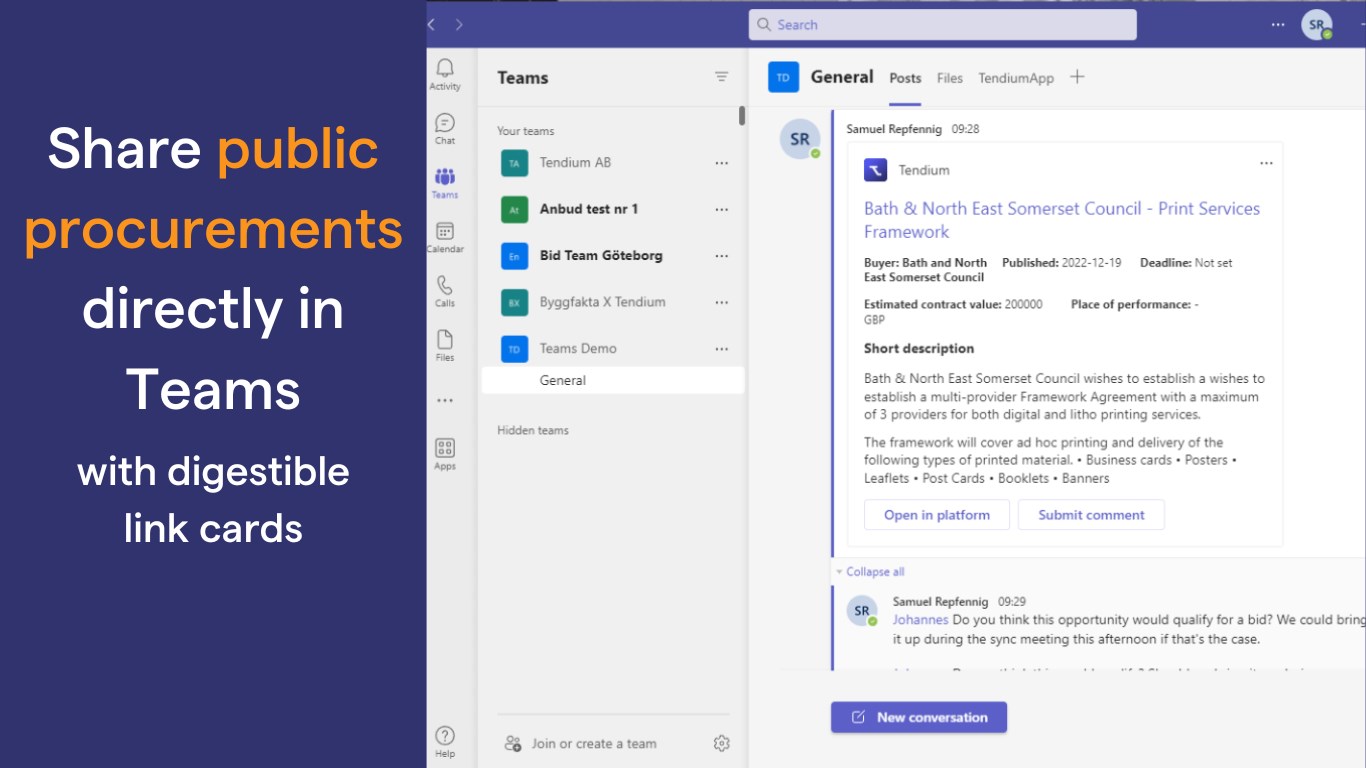Screen dimensions: 1366x768
Task: Open Settings and more ellipsis near profile
Action: click(1278, 25)
